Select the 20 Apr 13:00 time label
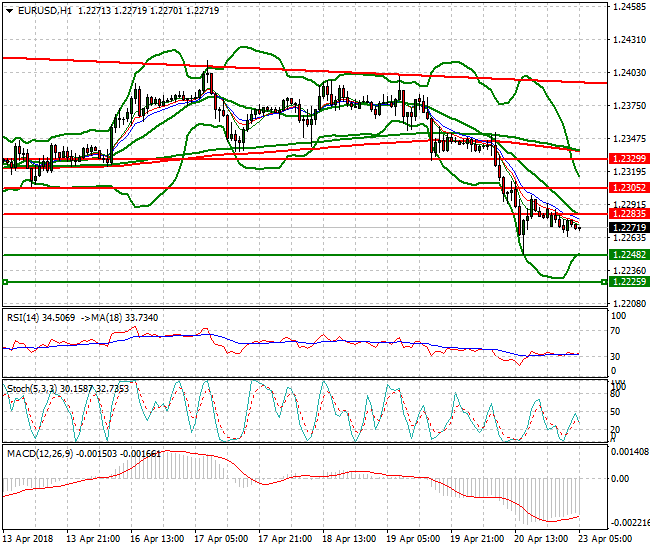 [541, 539]
